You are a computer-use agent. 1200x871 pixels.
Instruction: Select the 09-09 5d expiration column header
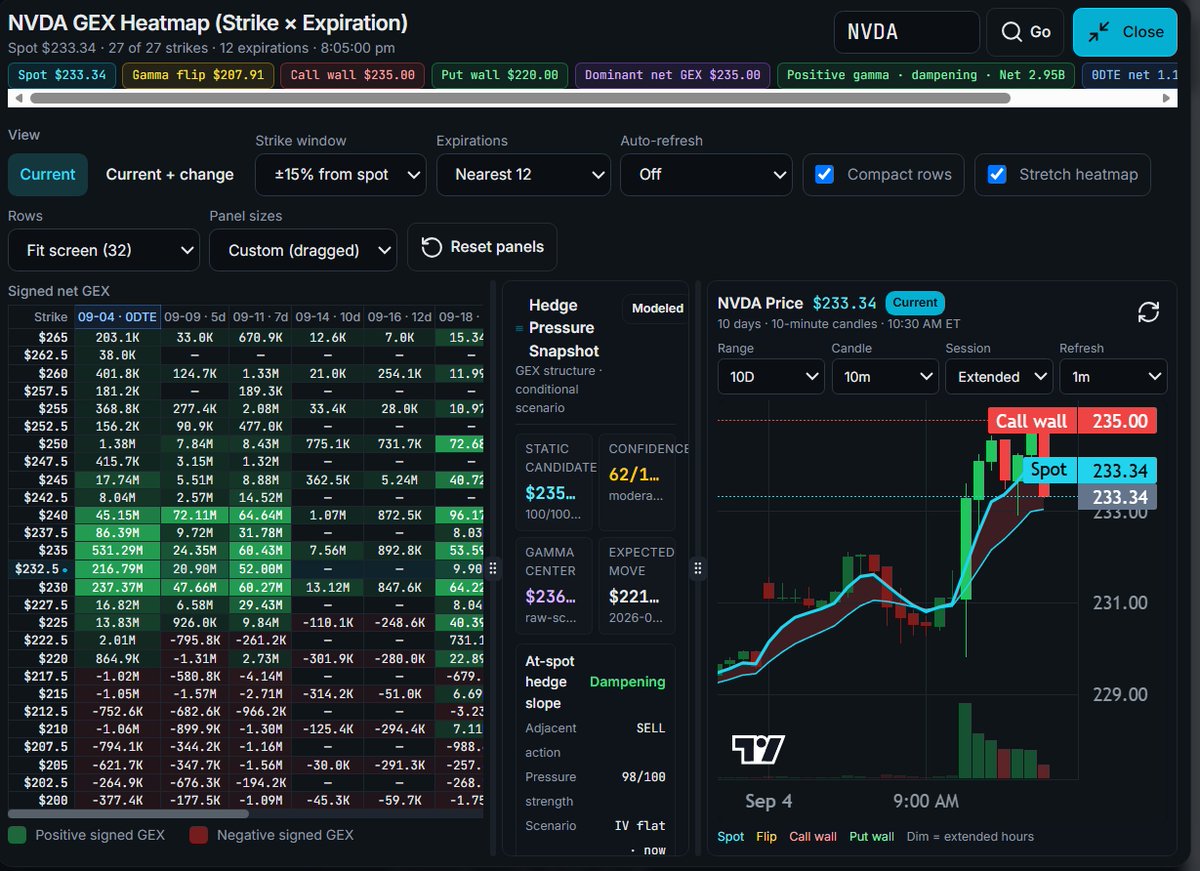pyautogui.click(x=194, y=317)
